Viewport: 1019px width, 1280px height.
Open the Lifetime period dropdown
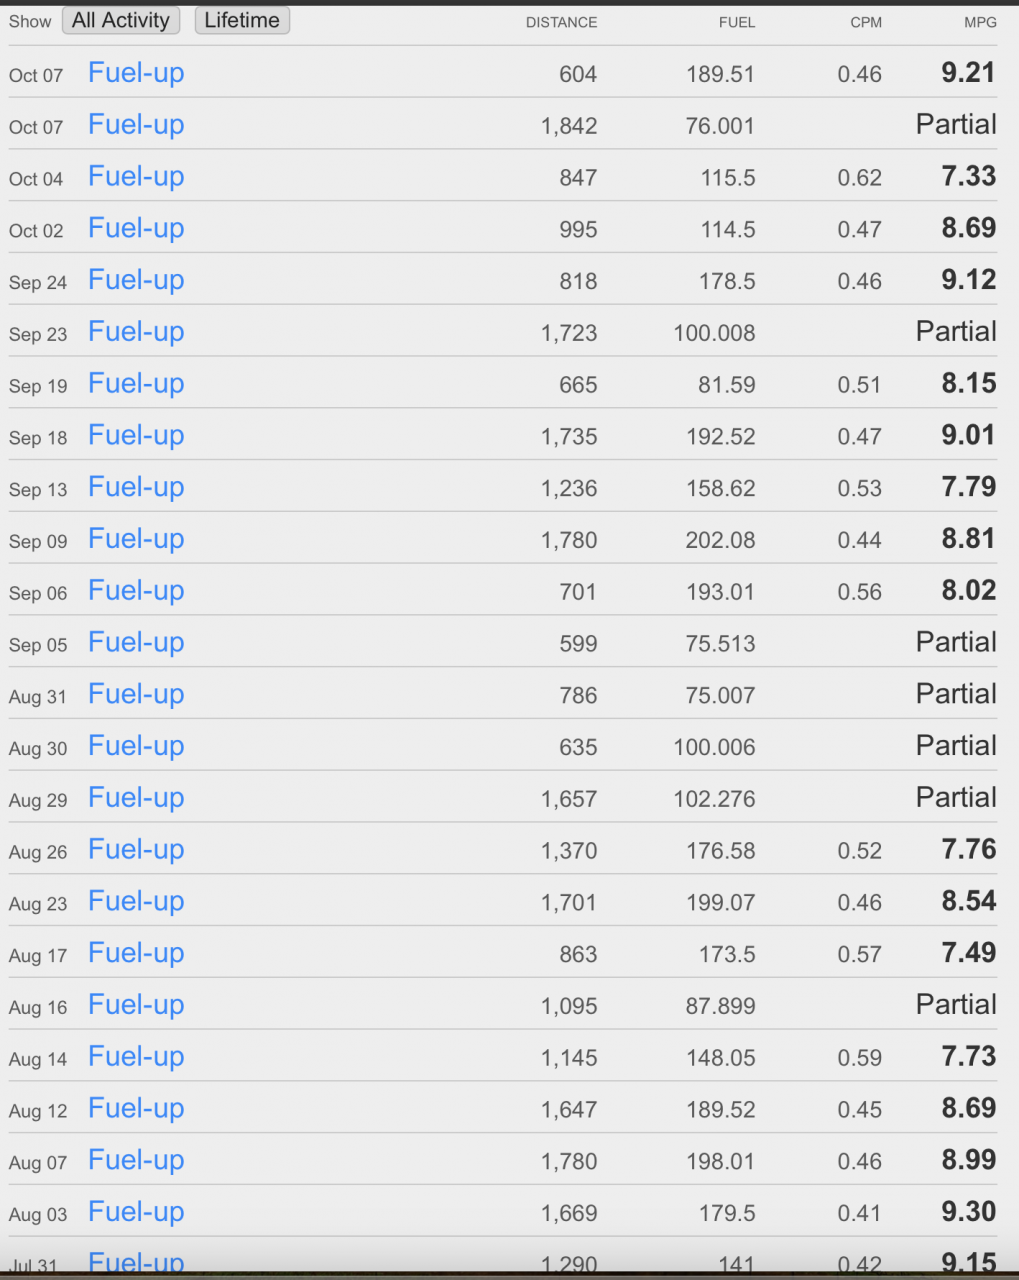click(242, 20)
